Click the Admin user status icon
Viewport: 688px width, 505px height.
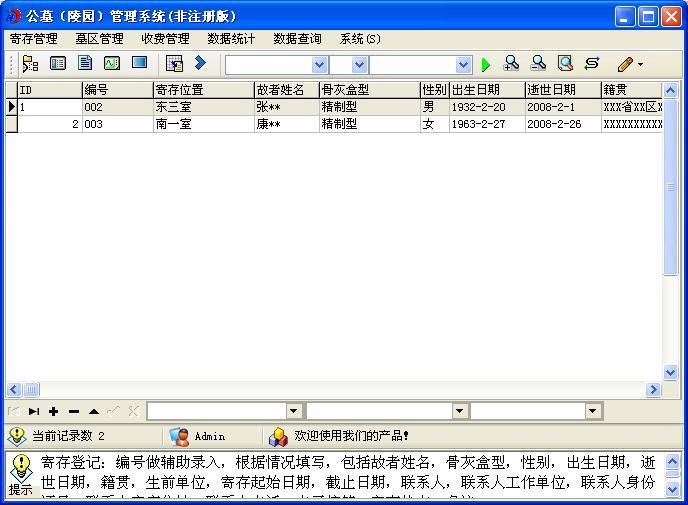pos(179,436)
